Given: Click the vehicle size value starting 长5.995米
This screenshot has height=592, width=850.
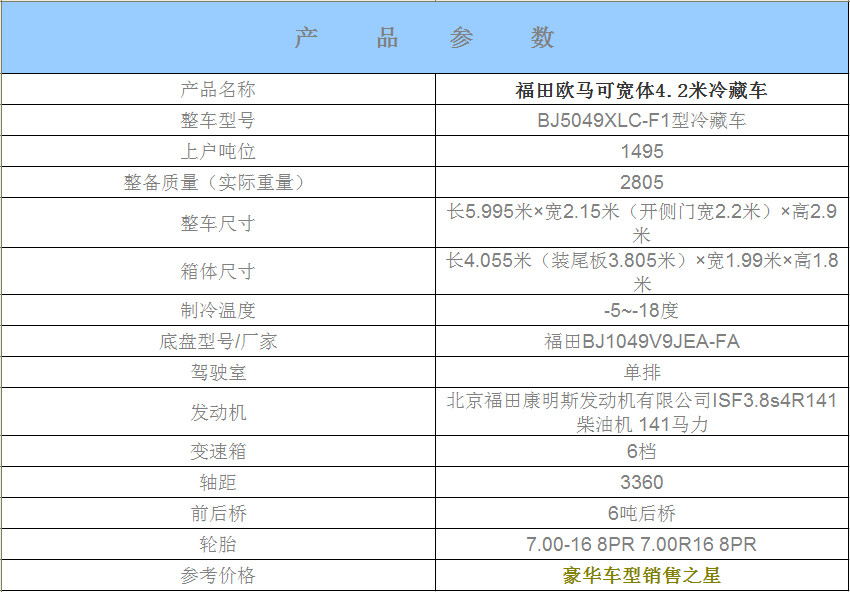Looking at the screenshot, I should (x=641, y=223).
